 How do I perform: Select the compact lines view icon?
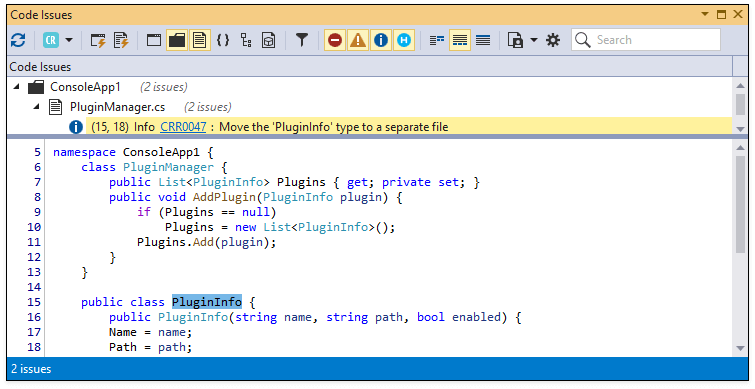437,40
